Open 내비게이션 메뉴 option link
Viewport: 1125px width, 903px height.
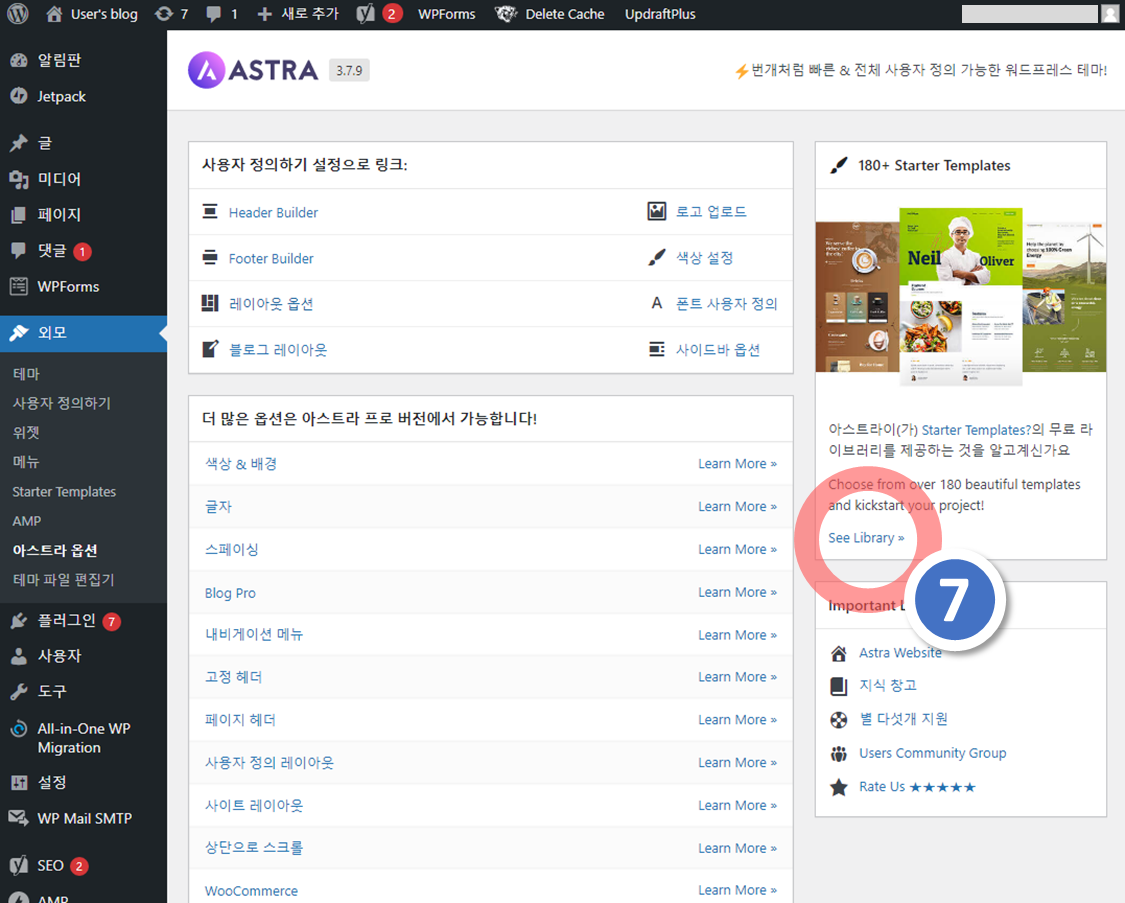tap(254, 634)
